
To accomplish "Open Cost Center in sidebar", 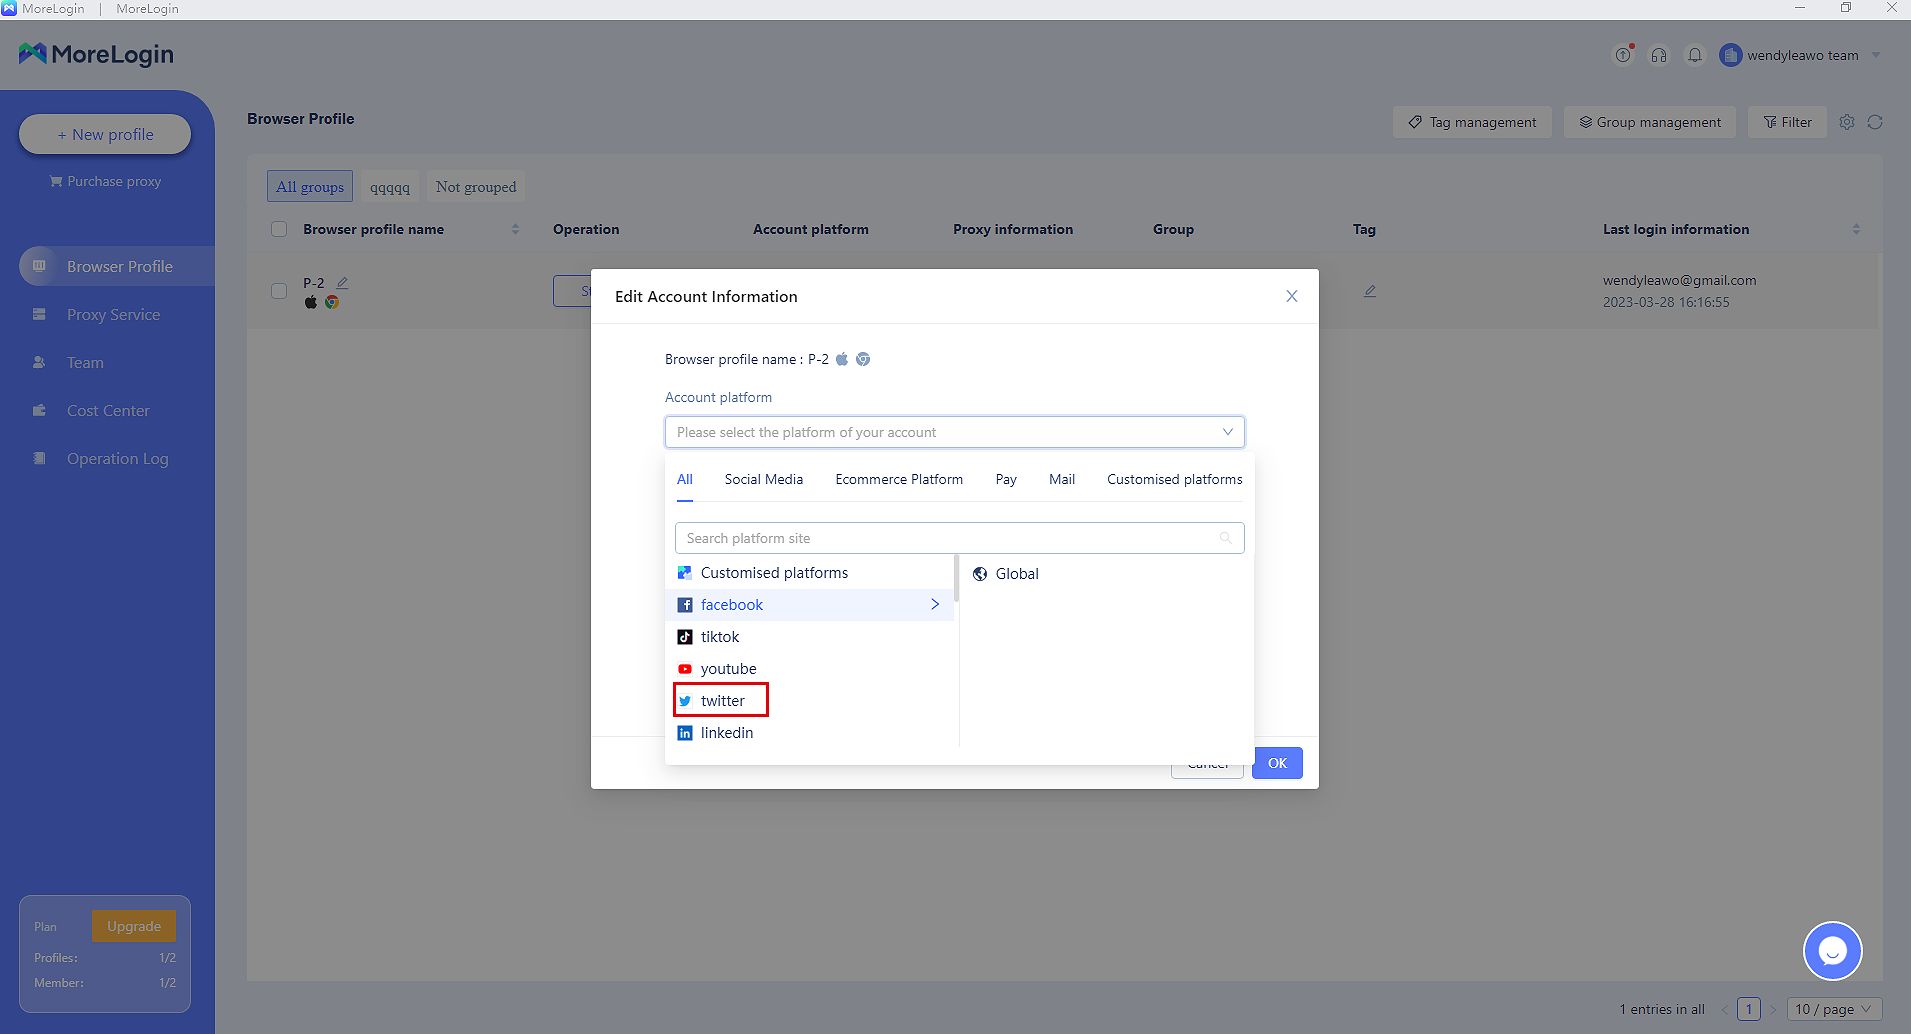I will 108,410.
